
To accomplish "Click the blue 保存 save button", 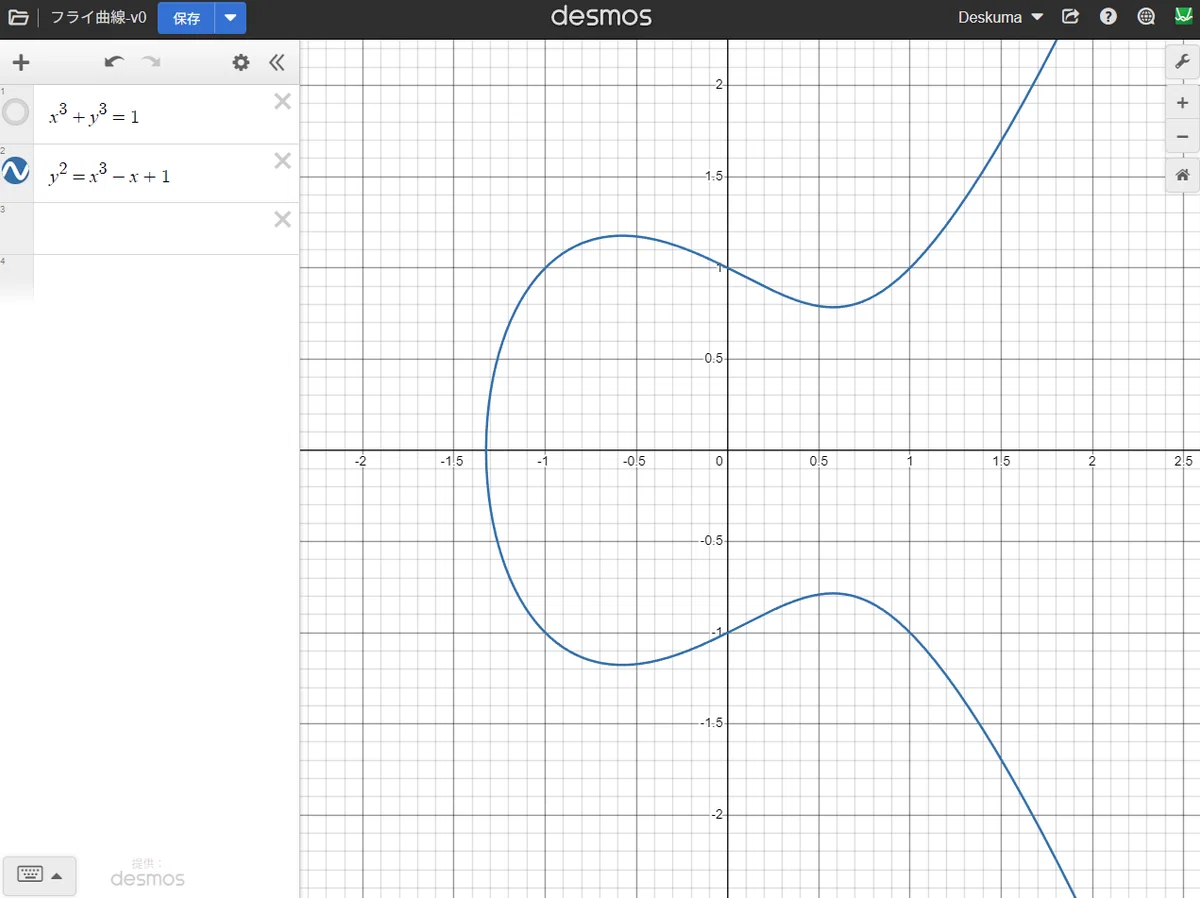I will tap(186, 18).
